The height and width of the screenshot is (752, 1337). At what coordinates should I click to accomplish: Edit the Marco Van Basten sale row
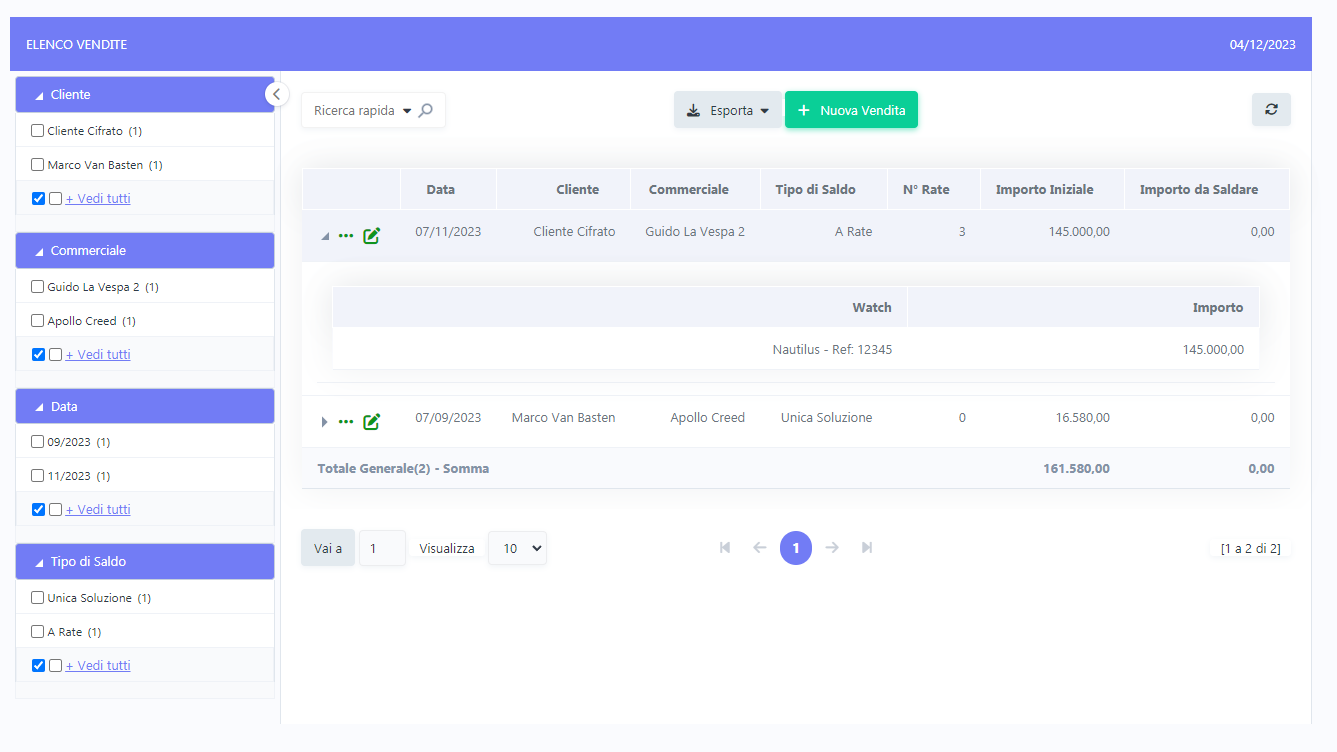[x=371, y=422]
